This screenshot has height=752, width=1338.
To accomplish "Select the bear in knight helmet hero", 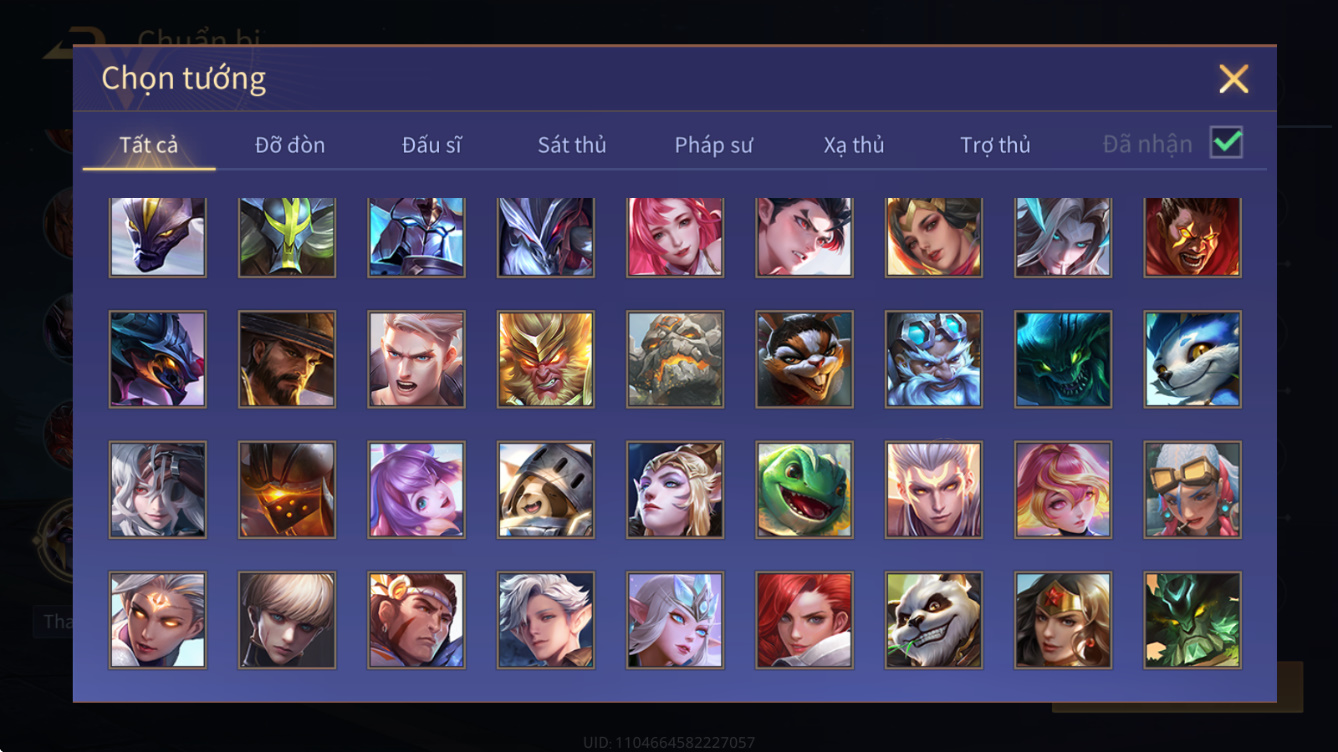I will click(x=546, y=489).
